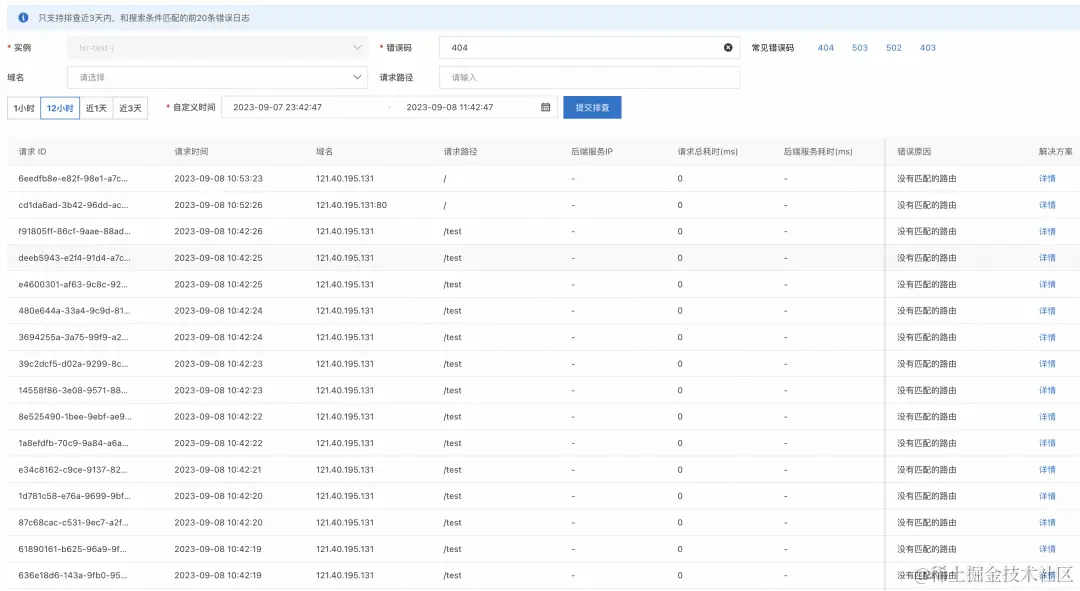Open 详情 for request 480e644a
The width and height of the screenshot is (1080, 591).
click(1047, 311)
